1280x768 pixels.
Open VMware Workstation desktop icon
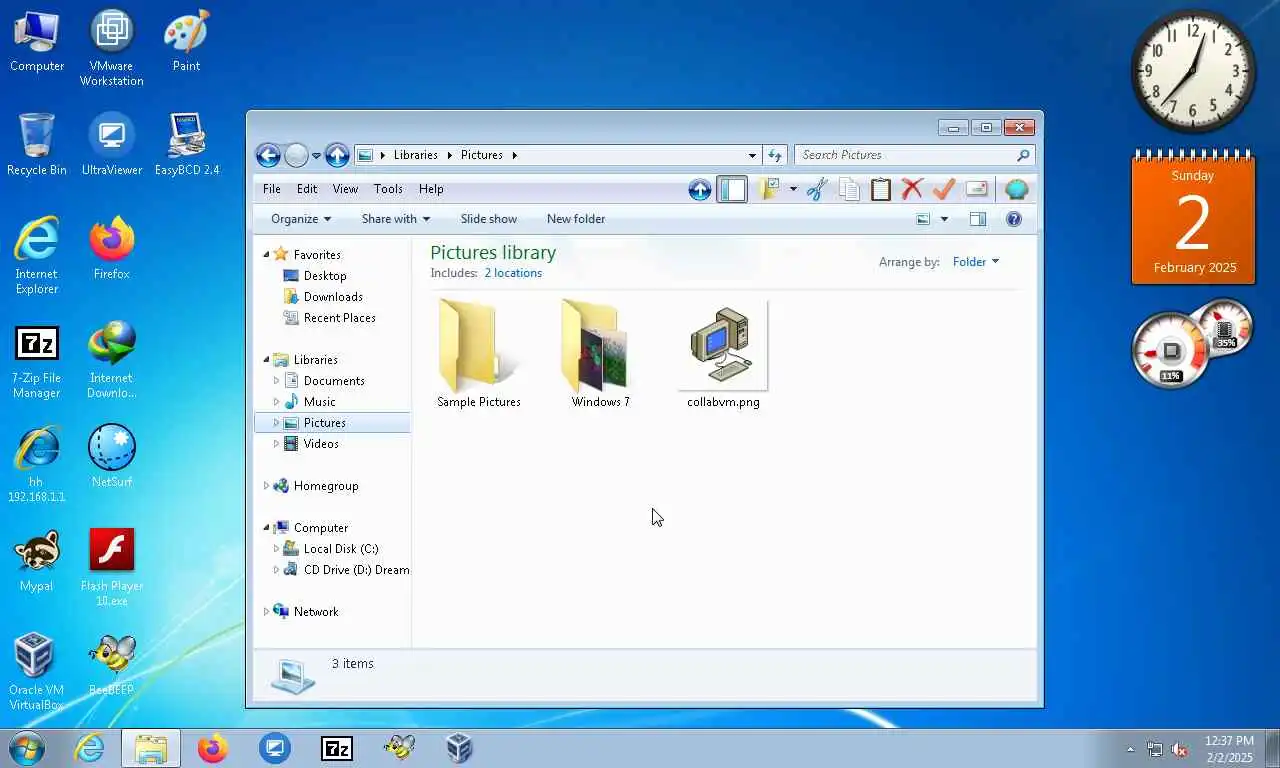112,47
